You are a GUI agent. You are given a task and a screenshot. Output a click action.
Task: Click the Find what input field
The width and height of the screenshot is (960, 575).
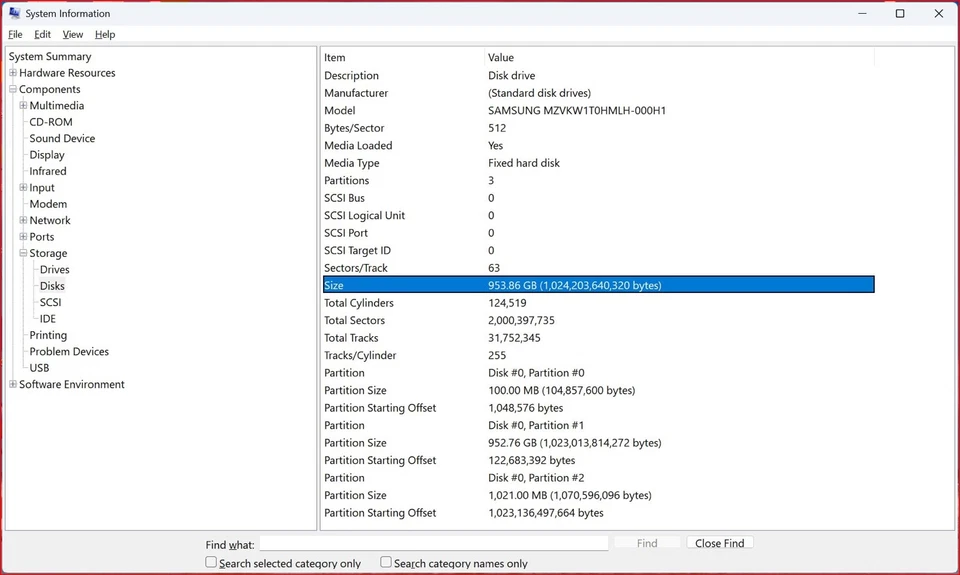point(433,543)
